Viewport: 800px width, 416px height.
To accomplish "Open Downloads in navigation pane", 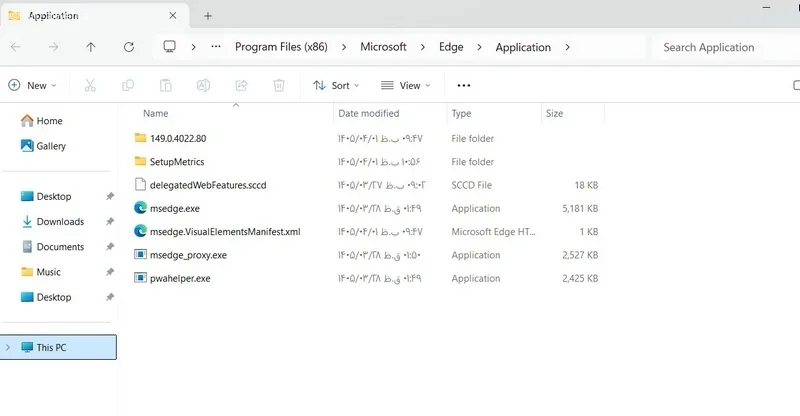I will pyautogui.click(x=52, y=222).
